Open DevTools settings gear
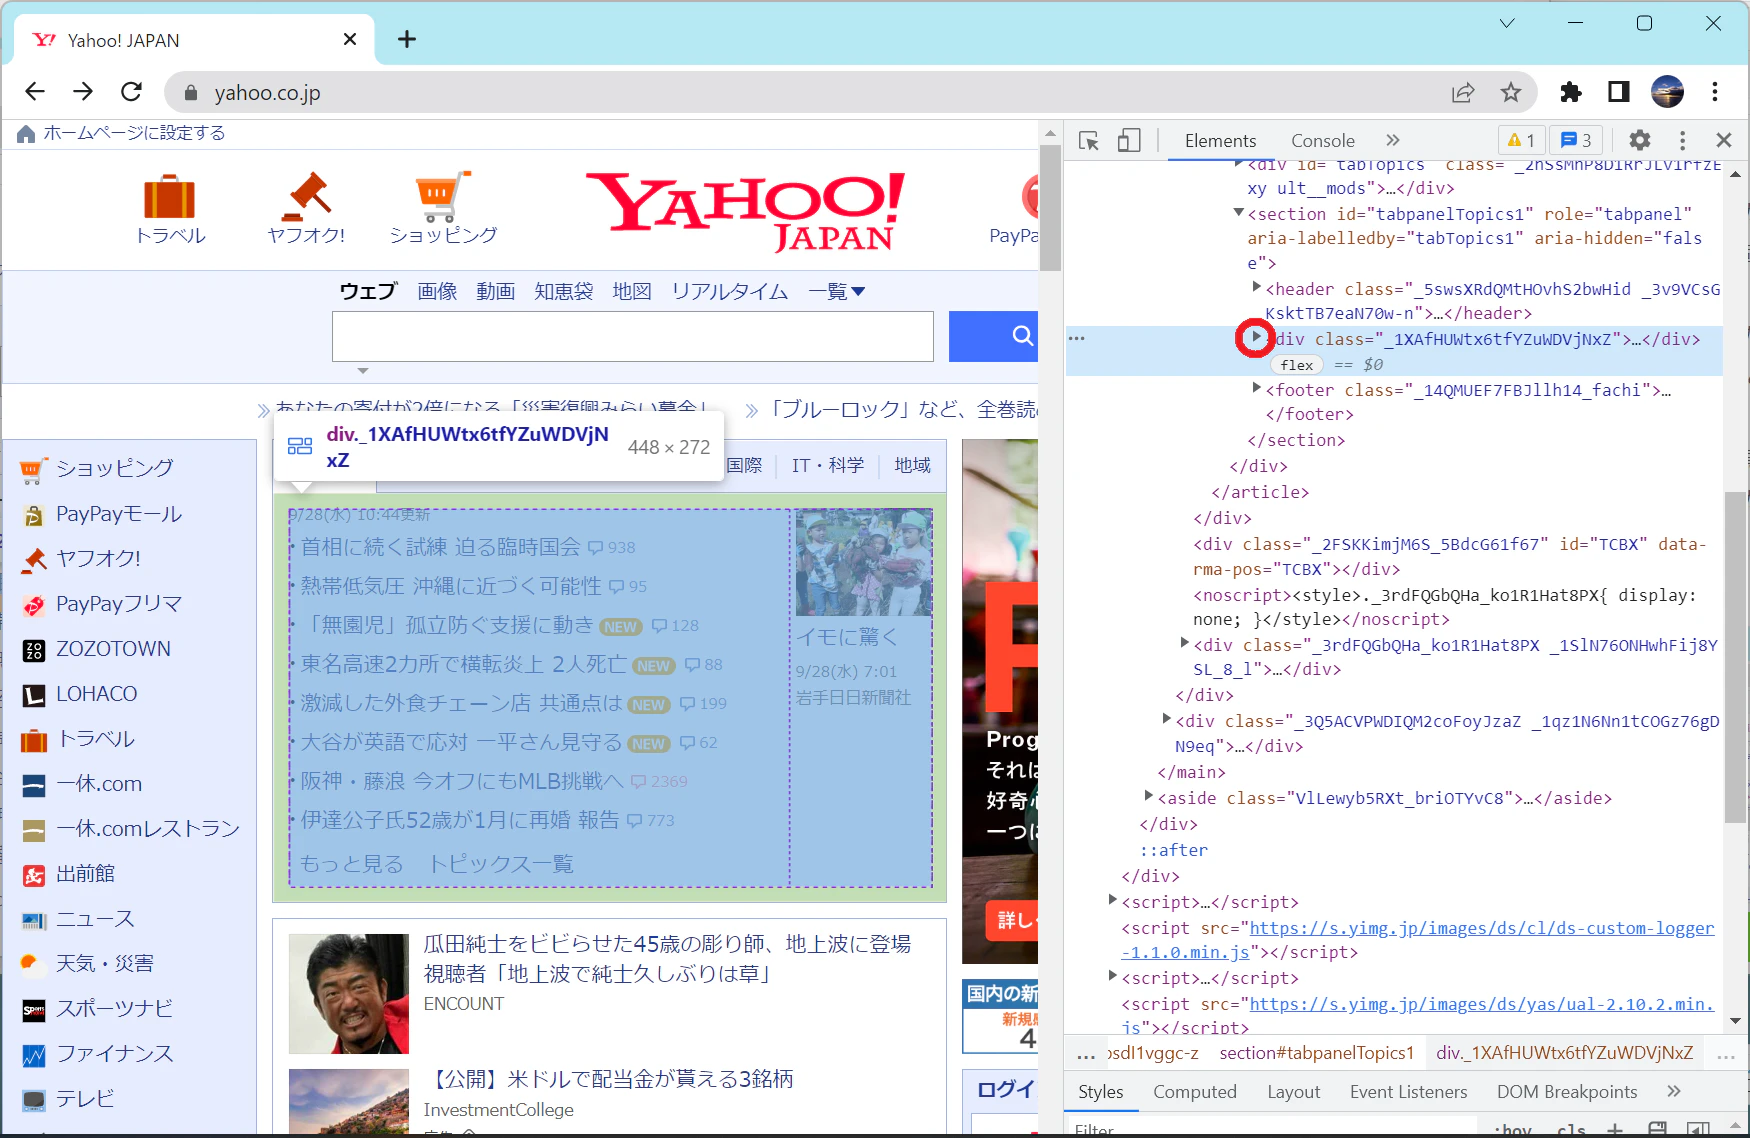Viewport: 1750px width, 1138px height. (1640, 141)
